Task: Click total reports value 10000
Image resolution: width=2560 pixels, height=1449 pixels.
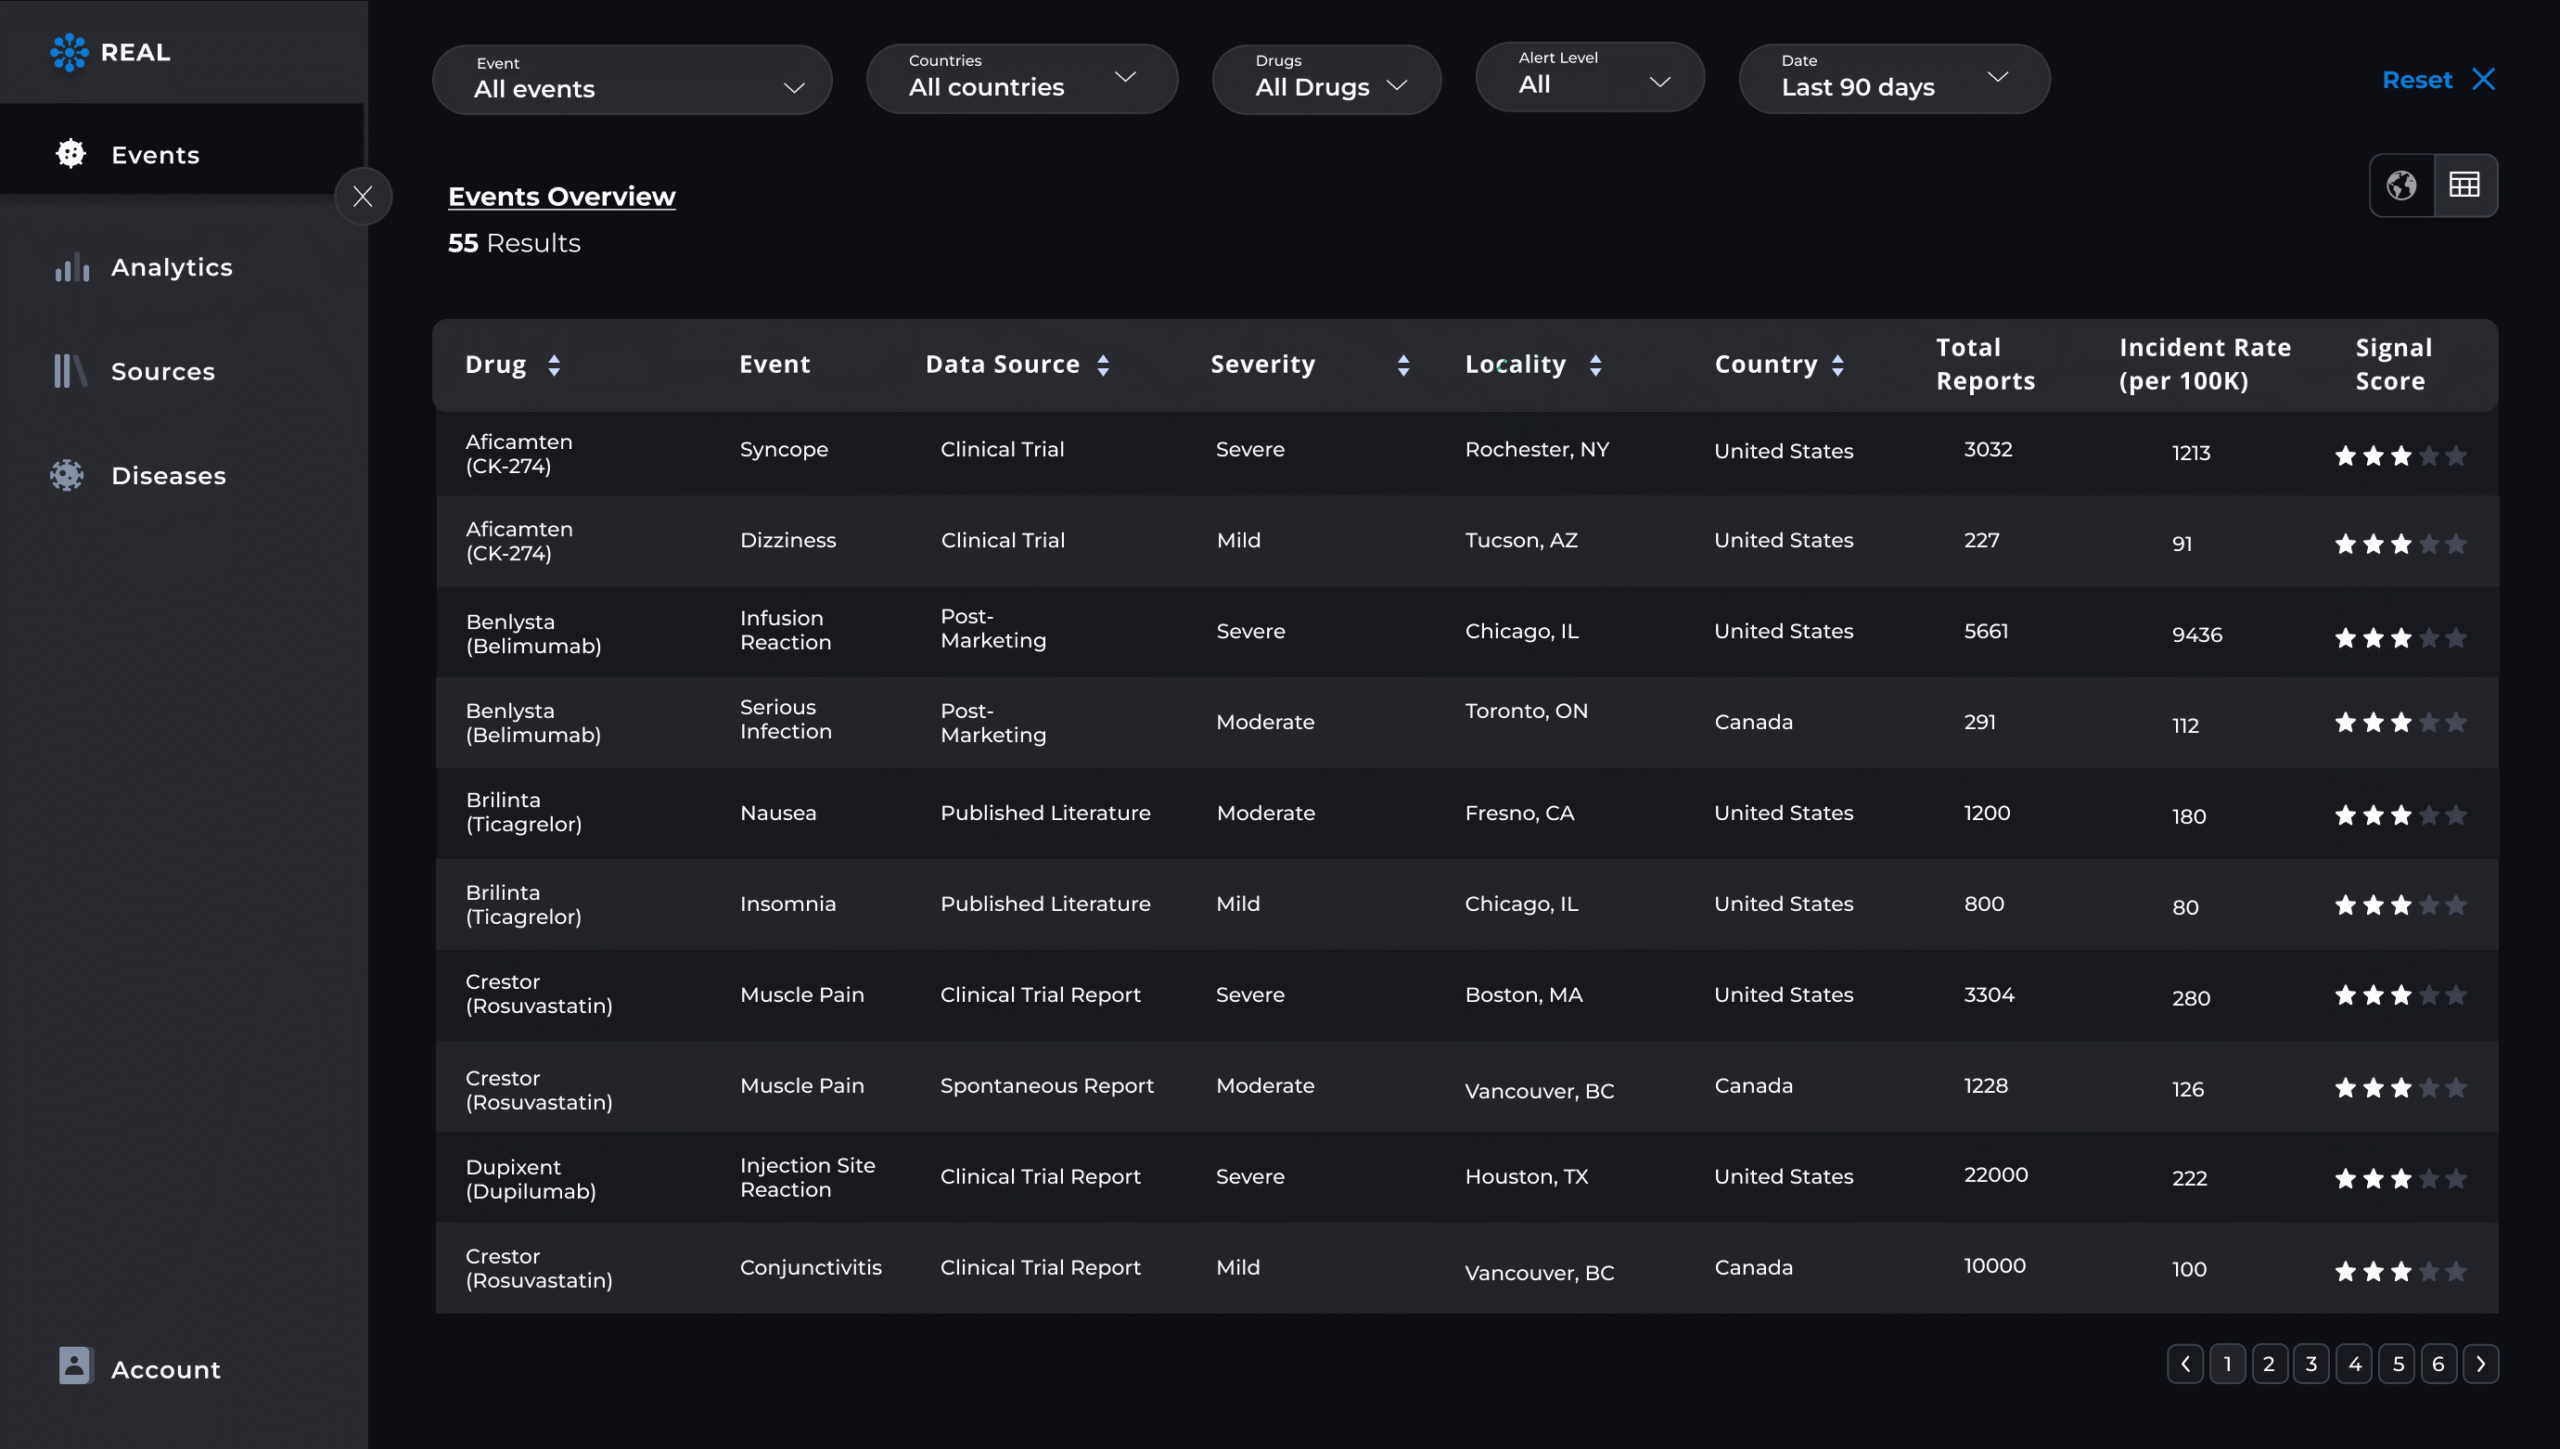Action: (x=1995, y=1265)
